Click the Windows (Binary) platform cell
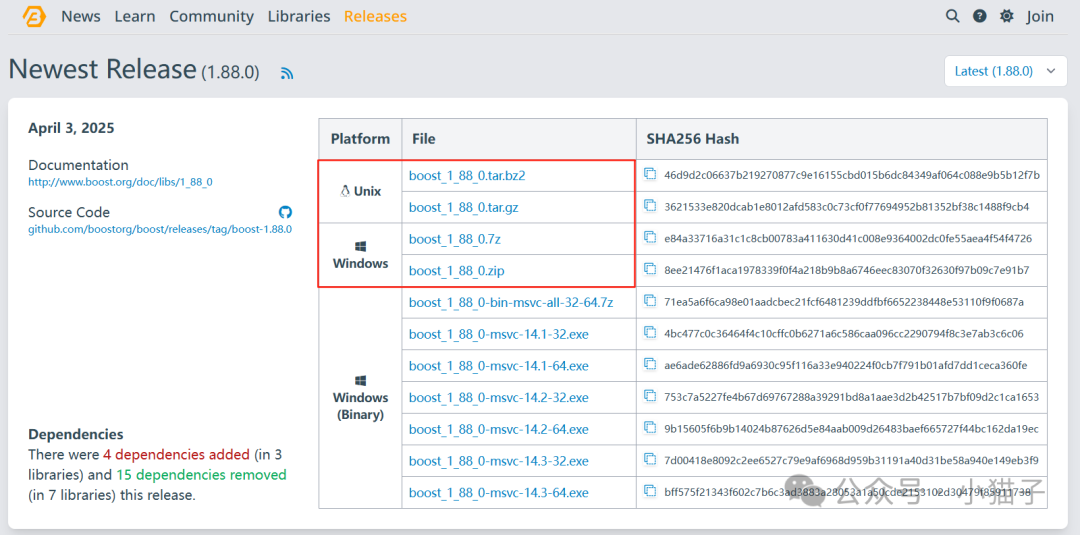Image resolution: width=1080 pixels, height=535 pixels. (360, 397)
